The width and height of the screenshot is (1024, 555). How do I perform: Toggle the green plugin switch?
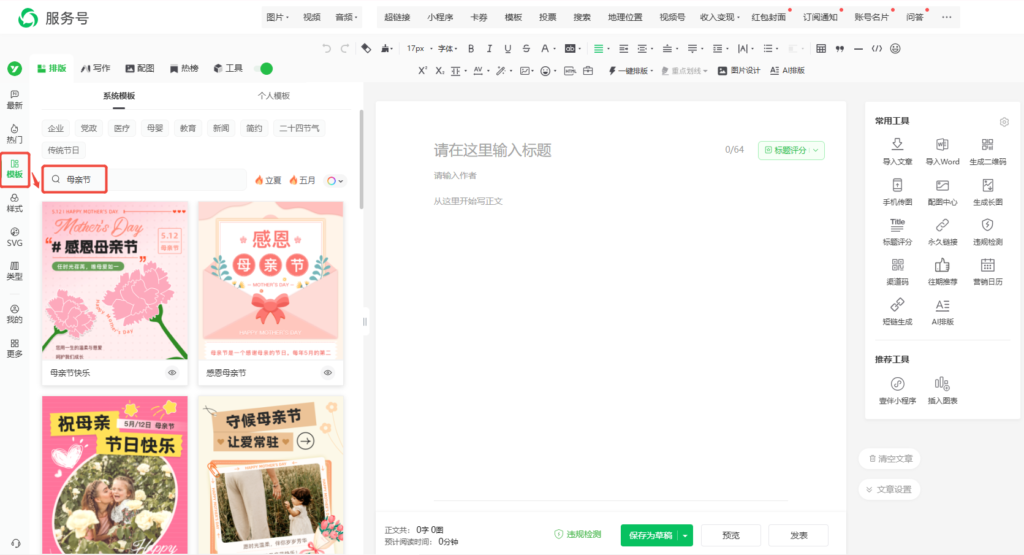pyautogui.click(x=265, y=69)
